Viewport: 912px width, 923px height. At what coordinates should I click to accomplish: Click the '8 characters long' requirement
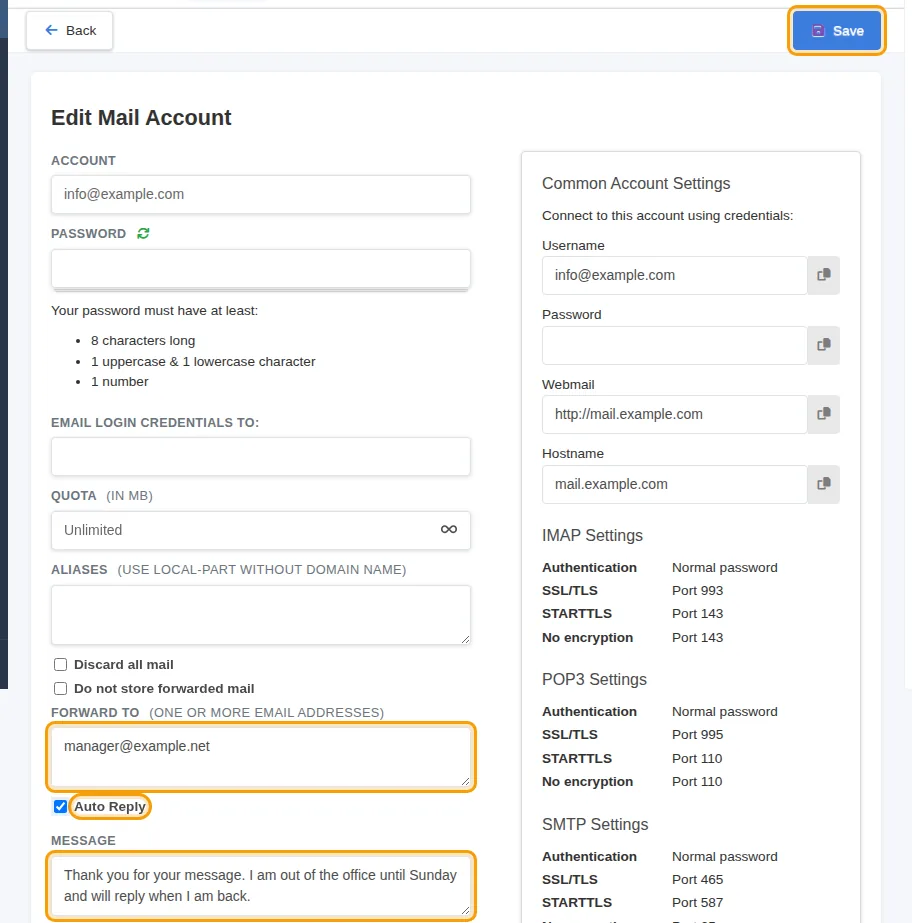[x=142, y=341]
